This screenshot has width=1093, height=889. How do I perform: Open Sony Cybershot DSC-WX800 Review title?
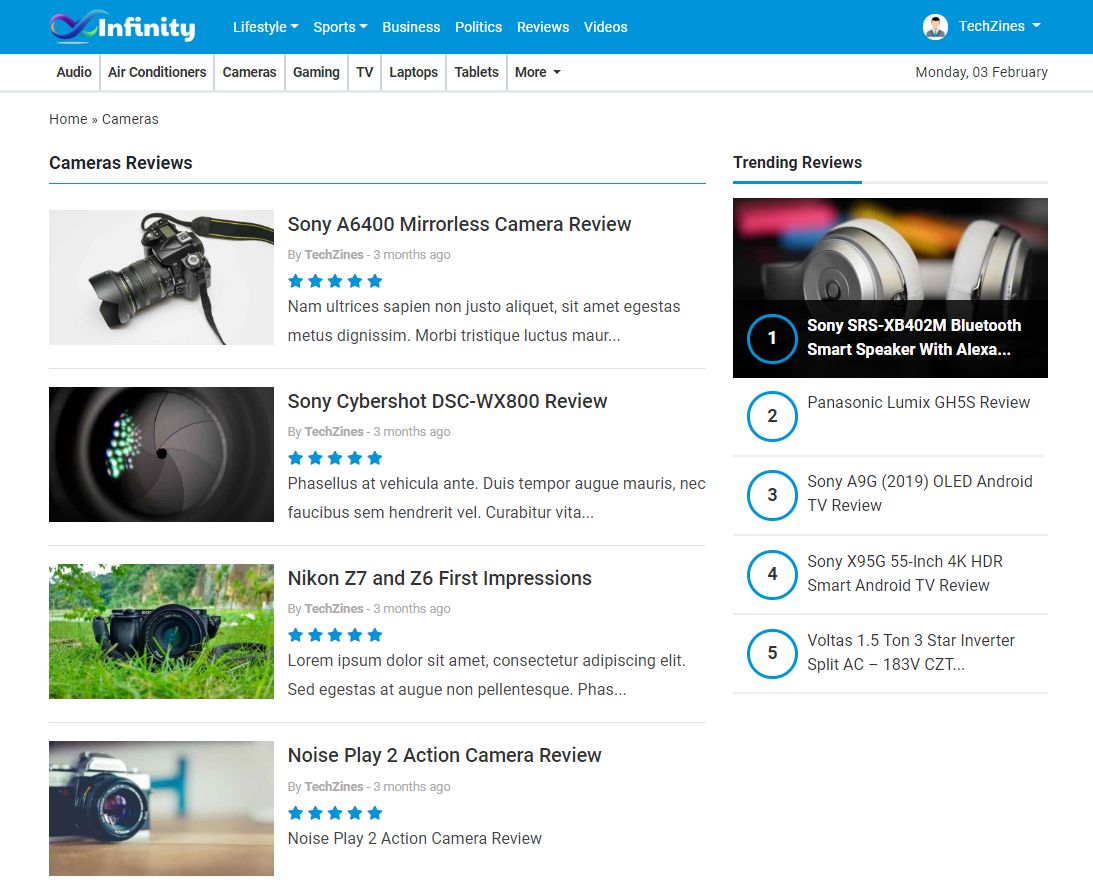pos(448,401)
